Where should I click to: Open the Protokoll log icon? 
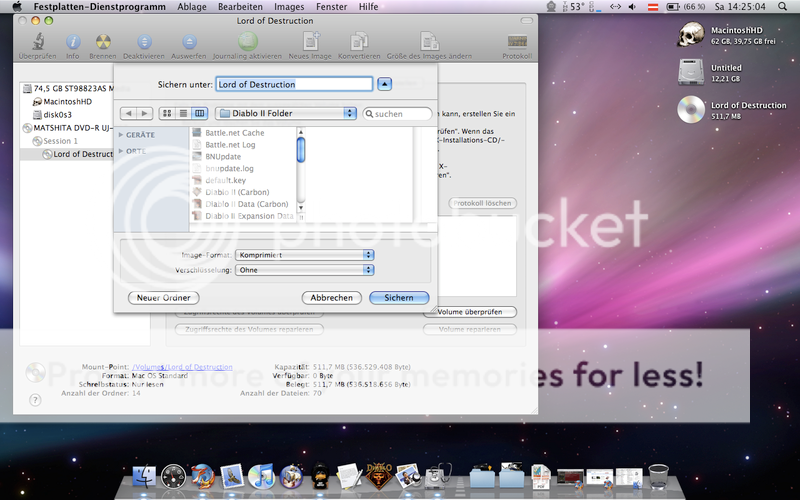[517, 42]
